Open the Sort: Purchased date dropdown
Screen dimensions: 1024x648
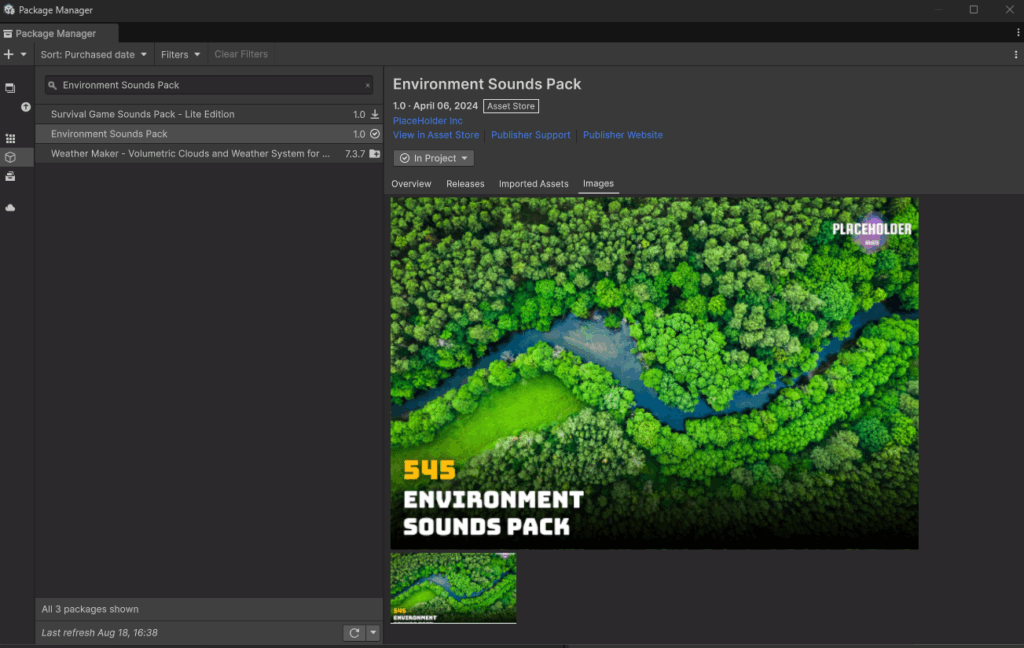94,54
